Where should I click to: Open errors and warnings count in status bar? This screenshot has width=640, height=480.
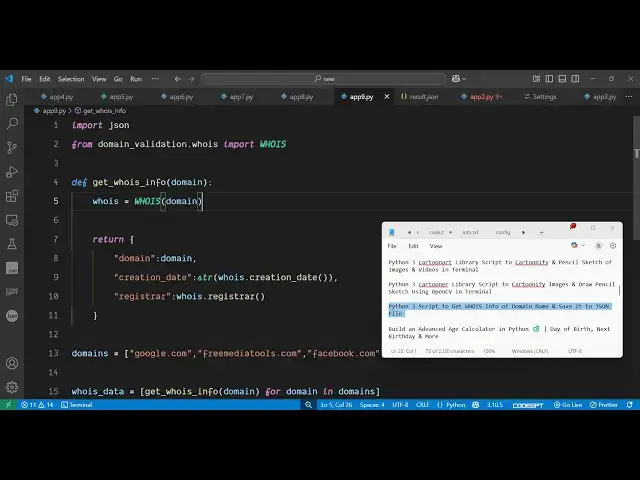tap(37, 404)
